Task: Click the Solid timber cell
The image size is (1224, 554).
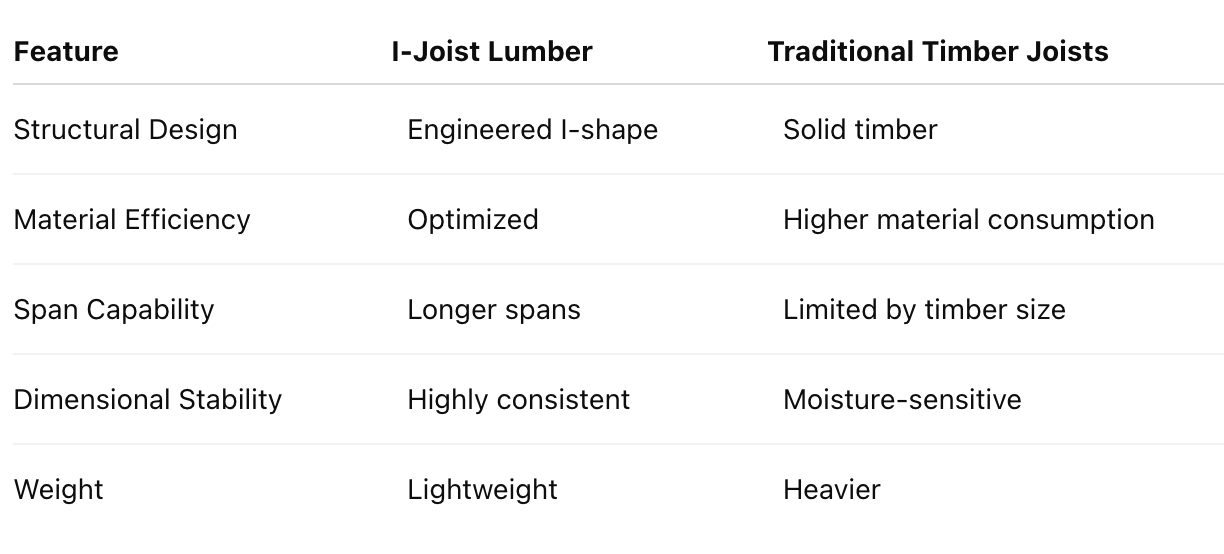Action: 860,130
